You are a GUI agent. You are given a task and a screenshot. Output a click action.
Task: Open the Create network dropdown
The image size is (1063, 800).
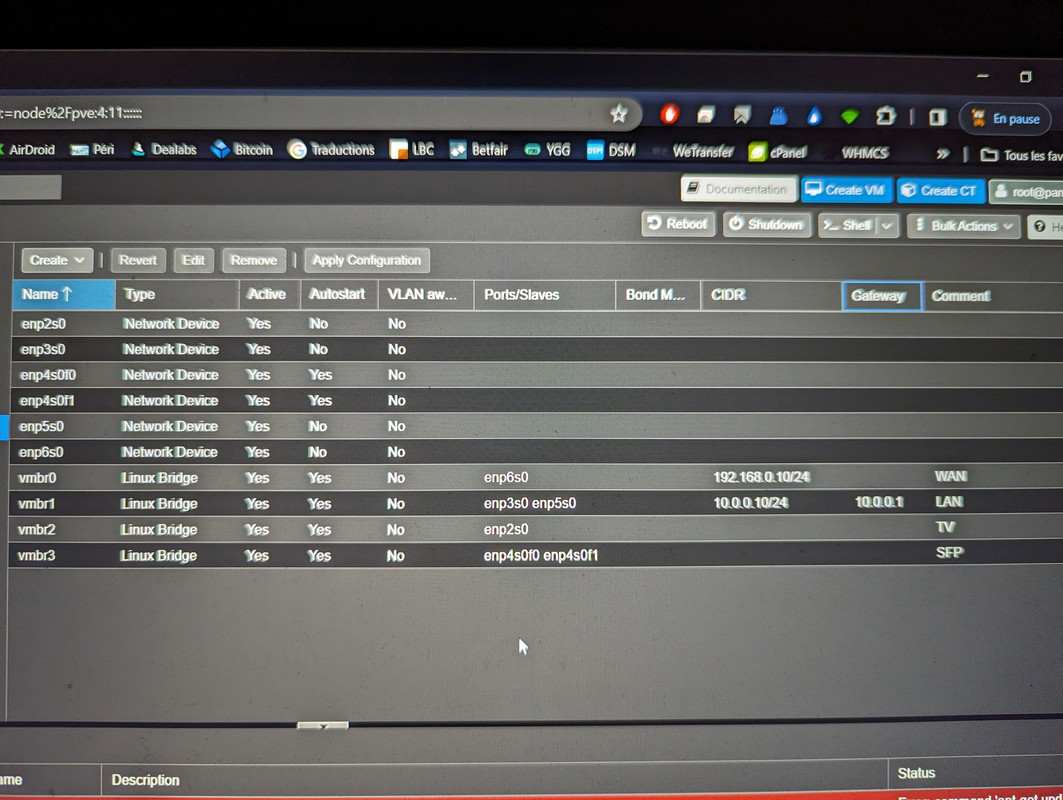click(57, 260)
